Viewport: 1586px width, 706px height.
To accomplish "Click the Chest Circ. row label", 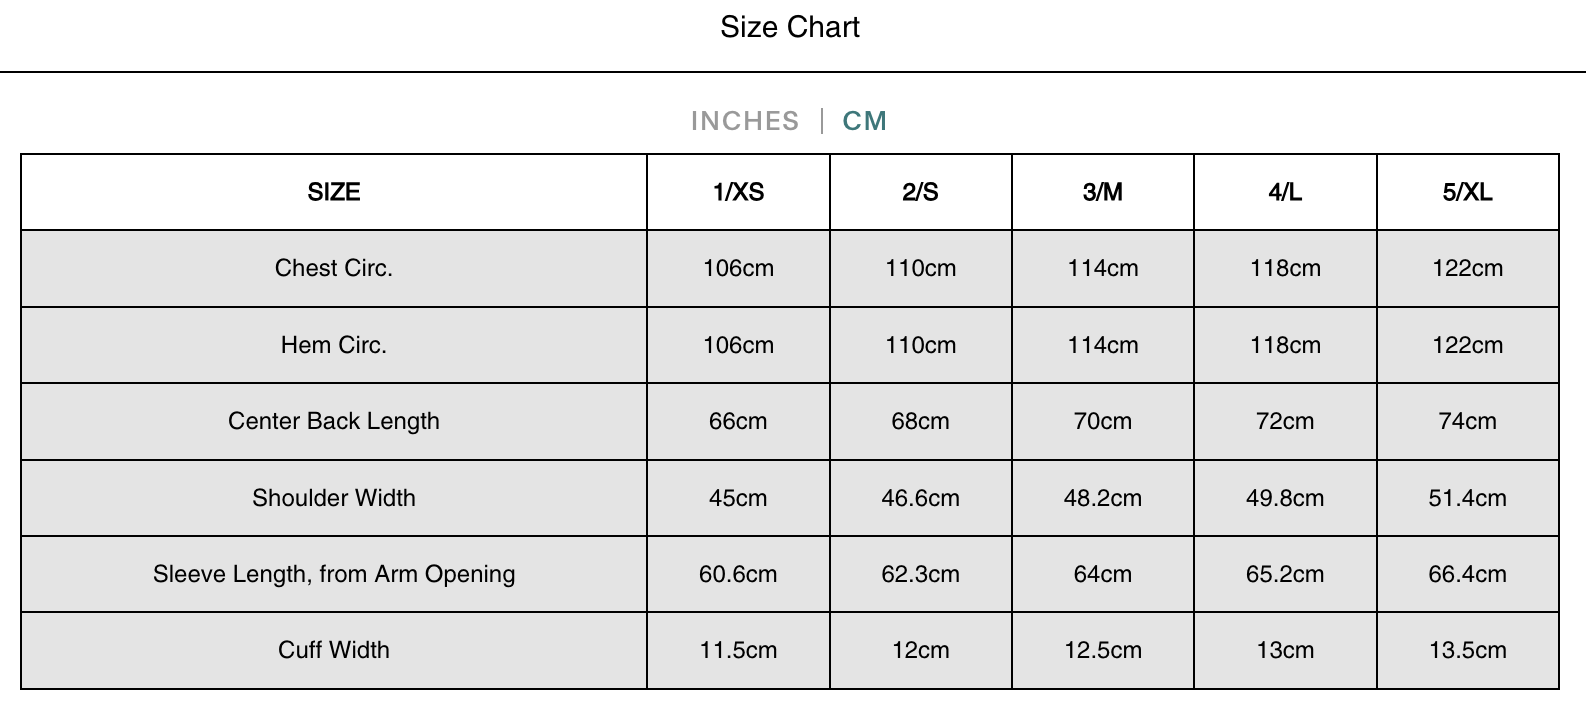I will coord(334,268).
